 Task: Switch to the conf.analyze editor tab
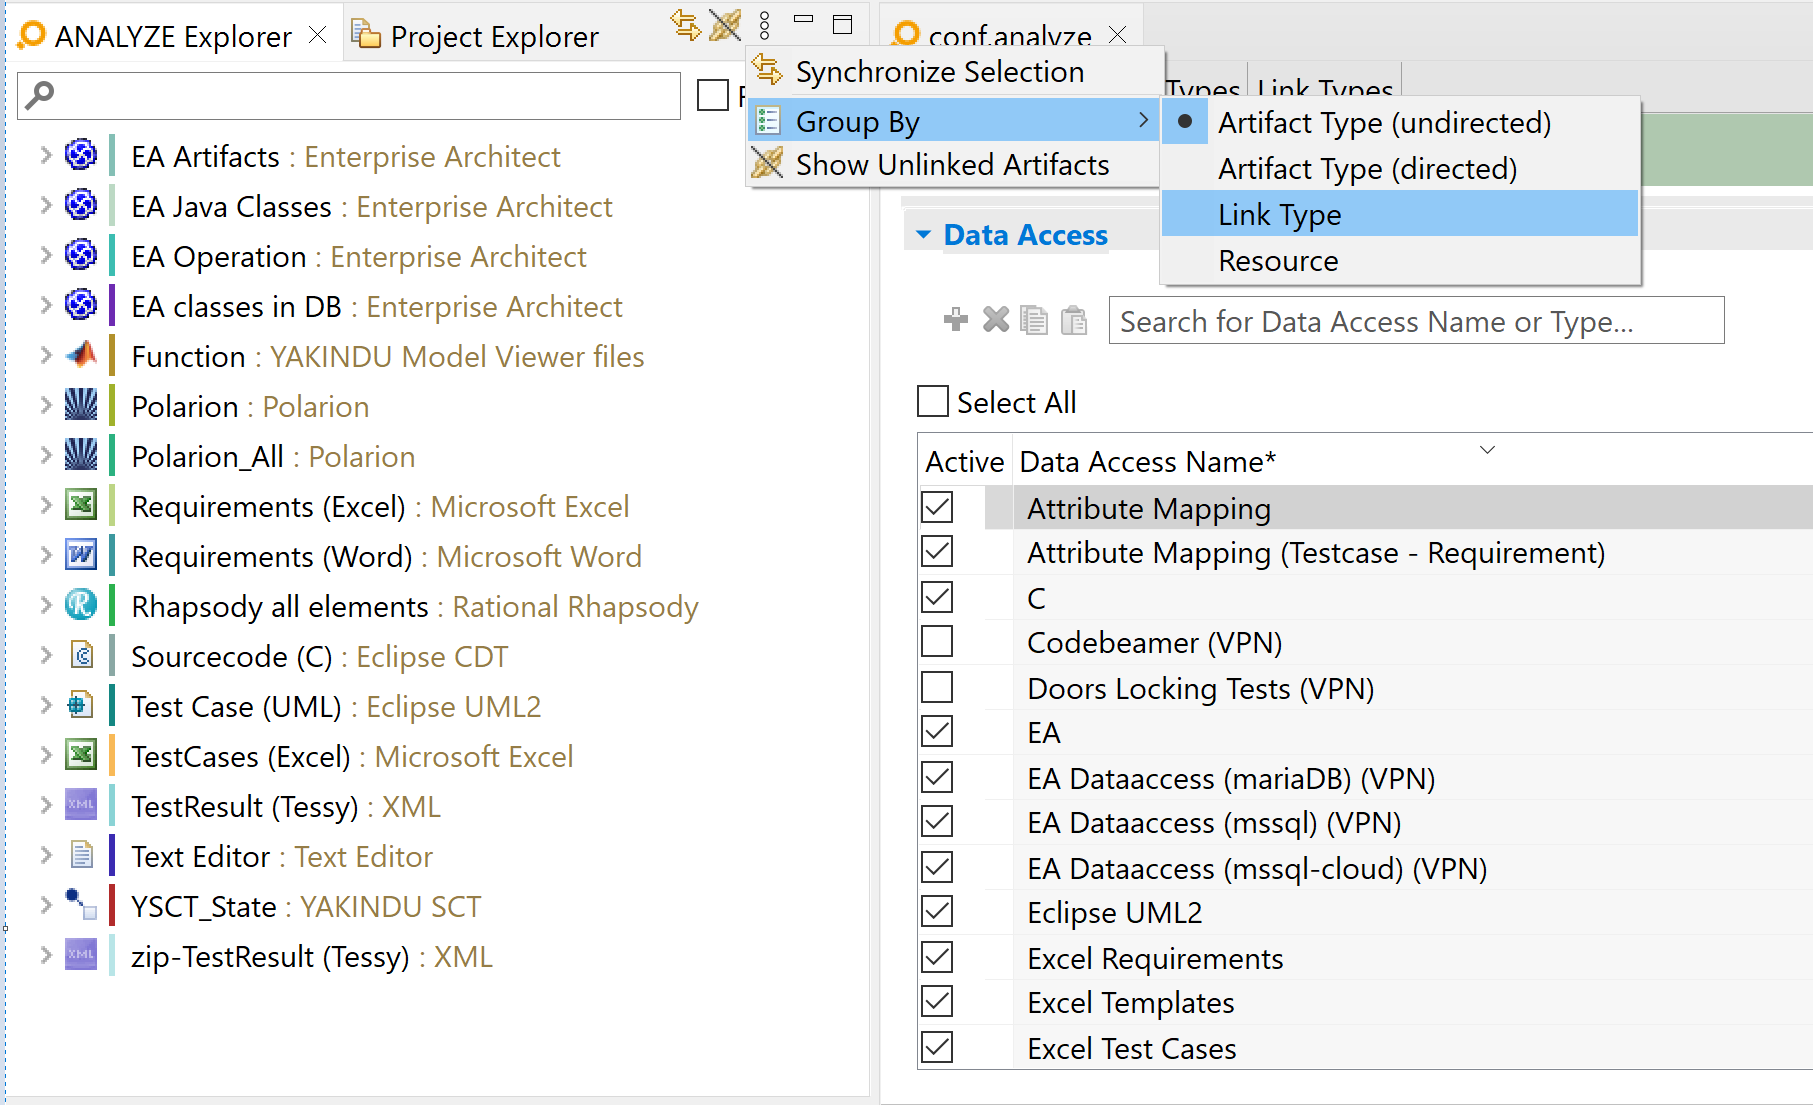[1009, 36]
